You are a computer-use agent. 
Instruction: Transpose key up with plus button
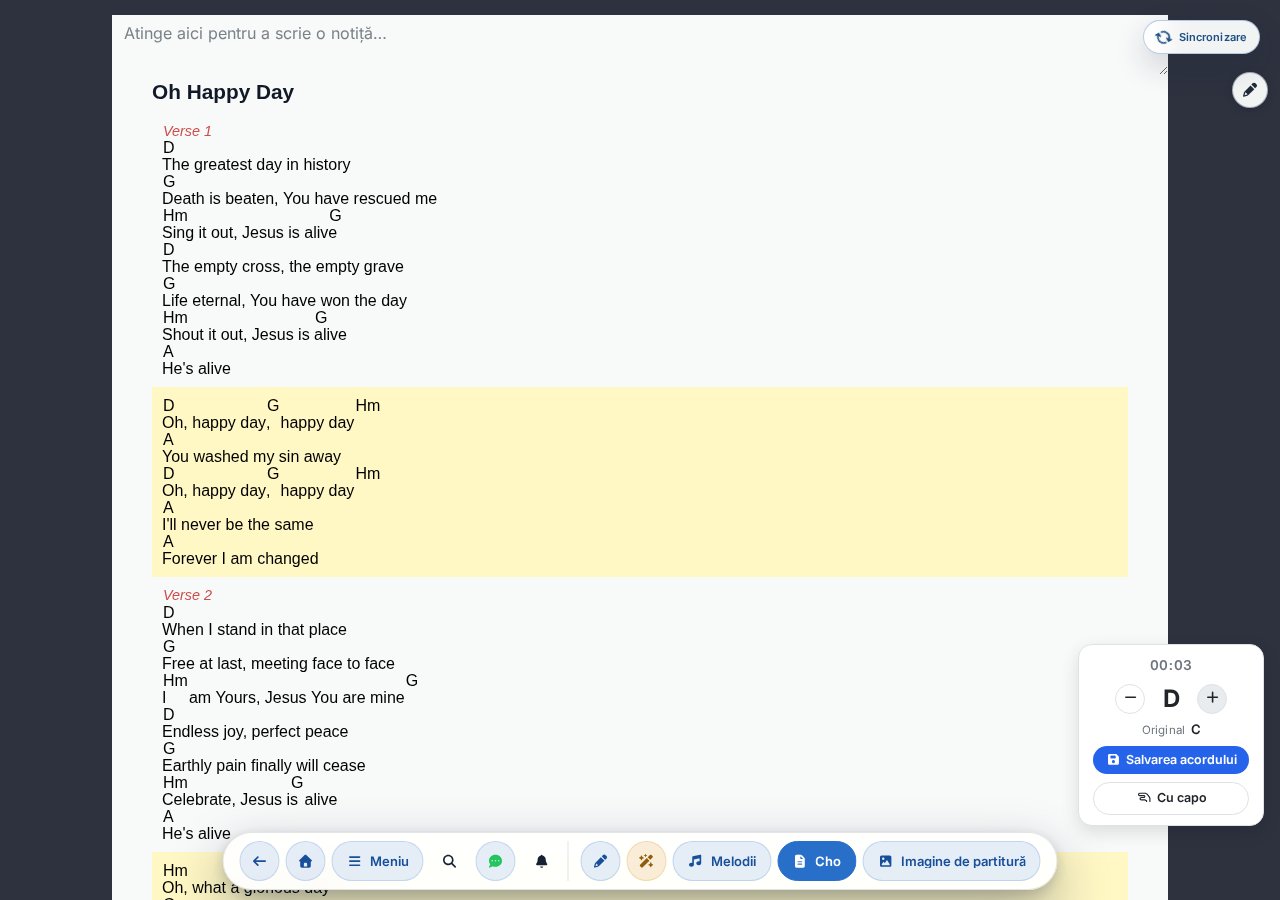click(x=1212, y=698)
